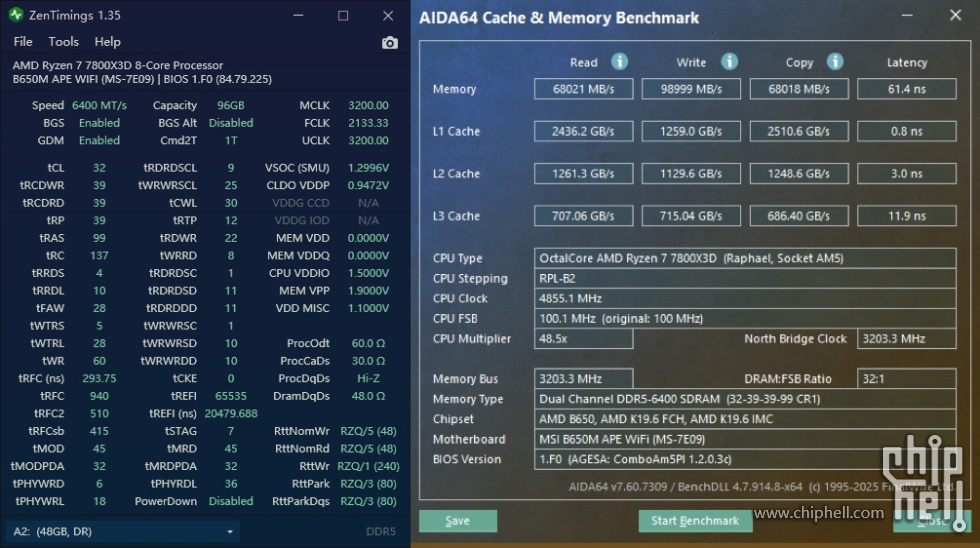Click the L3 Cache Write value 715.04 GB/s

tap(691, 216)
